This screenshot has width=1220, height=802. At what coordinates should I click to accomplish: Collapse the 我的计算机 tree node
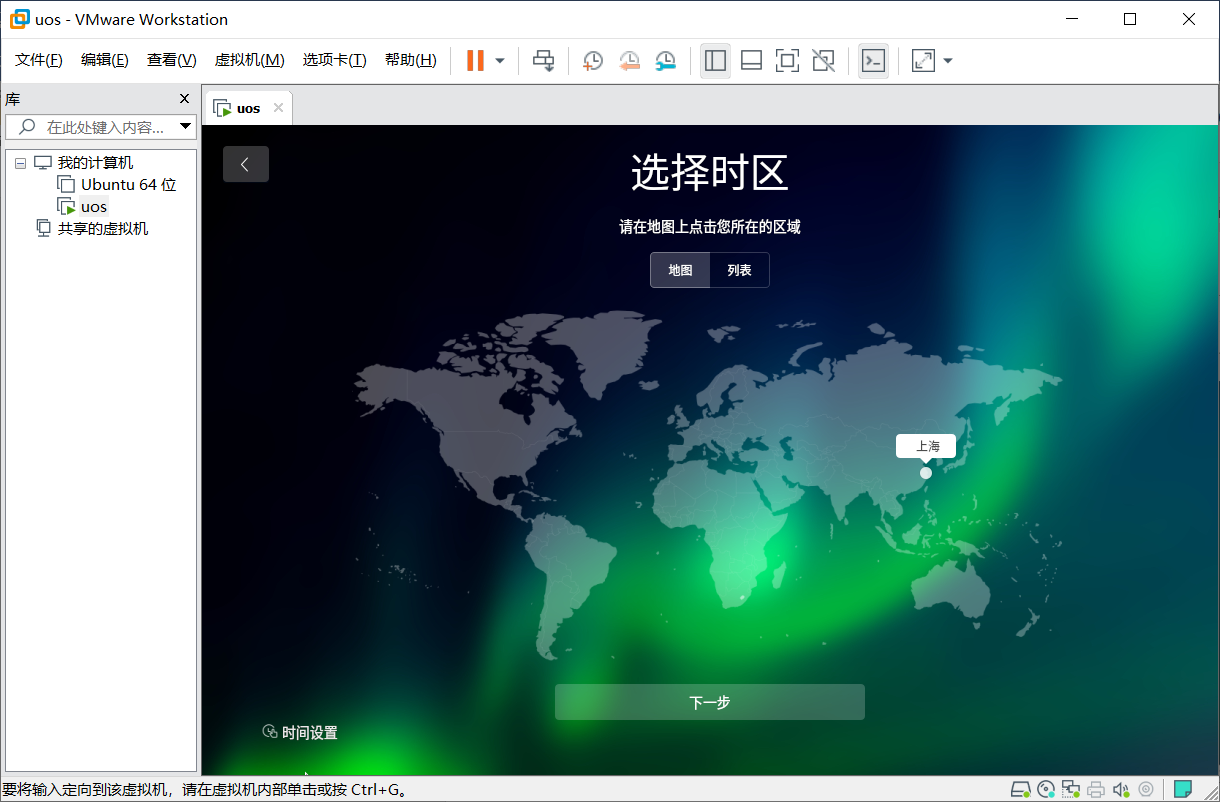[20, 162]
